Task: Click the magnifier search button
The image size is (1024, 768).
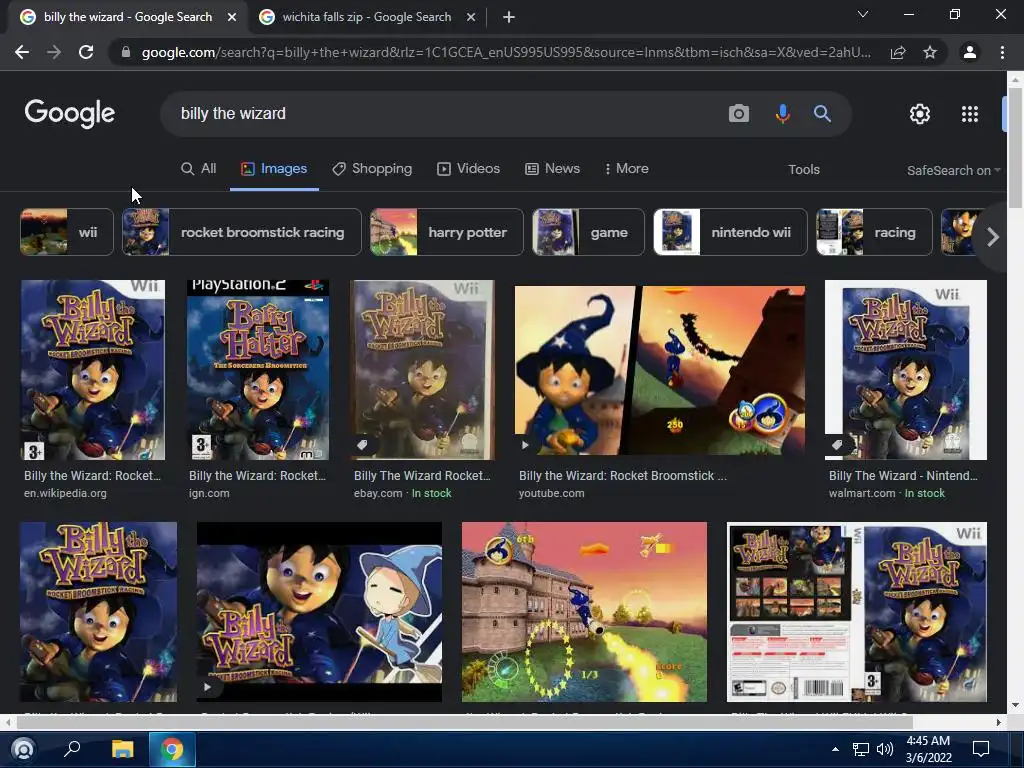Action: (822, 114)
